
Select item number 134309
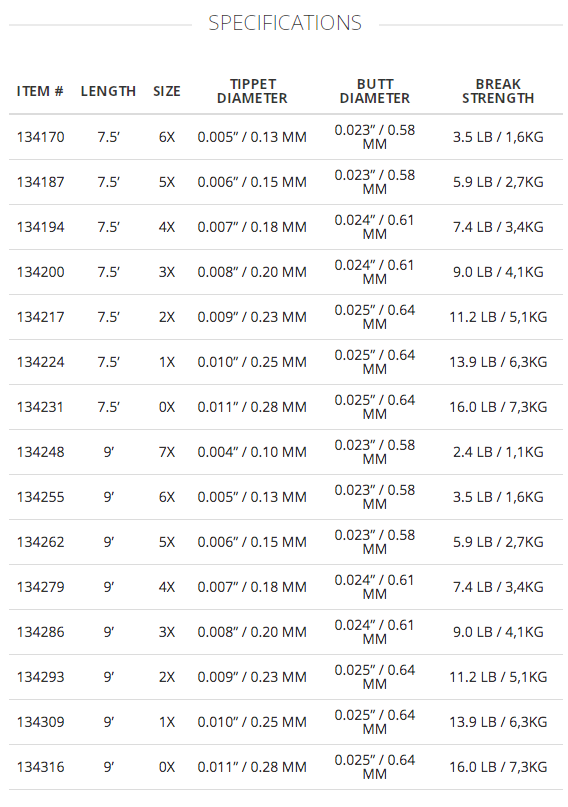(41, 722)
